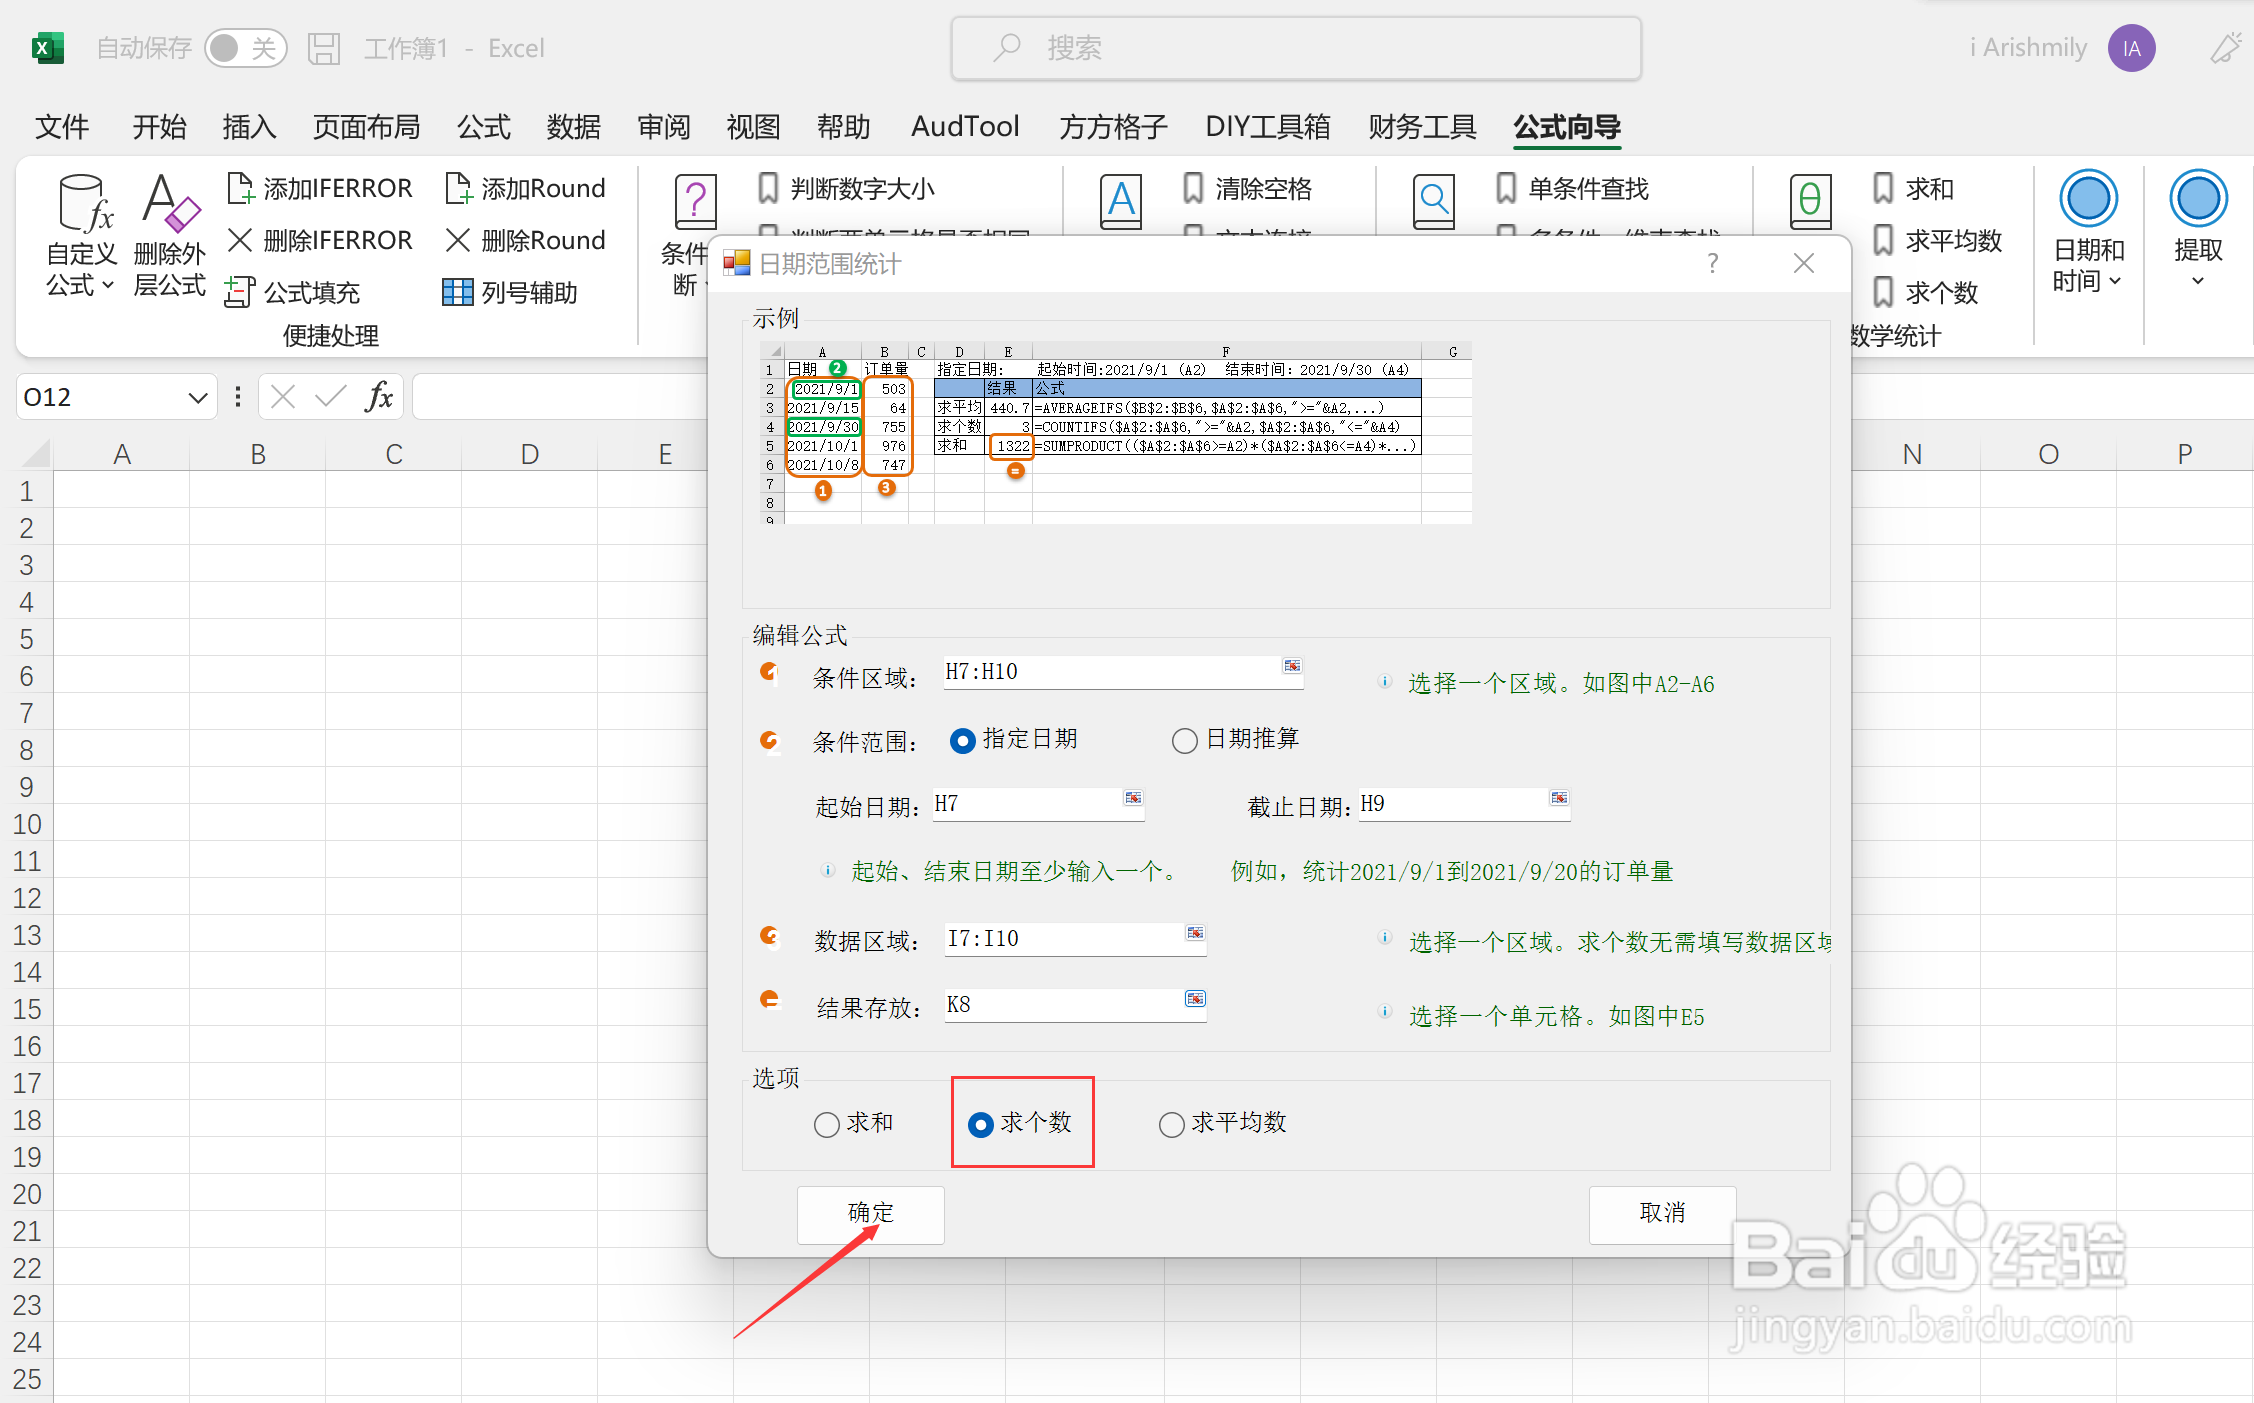
Task: Select column A header
Action: click(x=122, y=454)
